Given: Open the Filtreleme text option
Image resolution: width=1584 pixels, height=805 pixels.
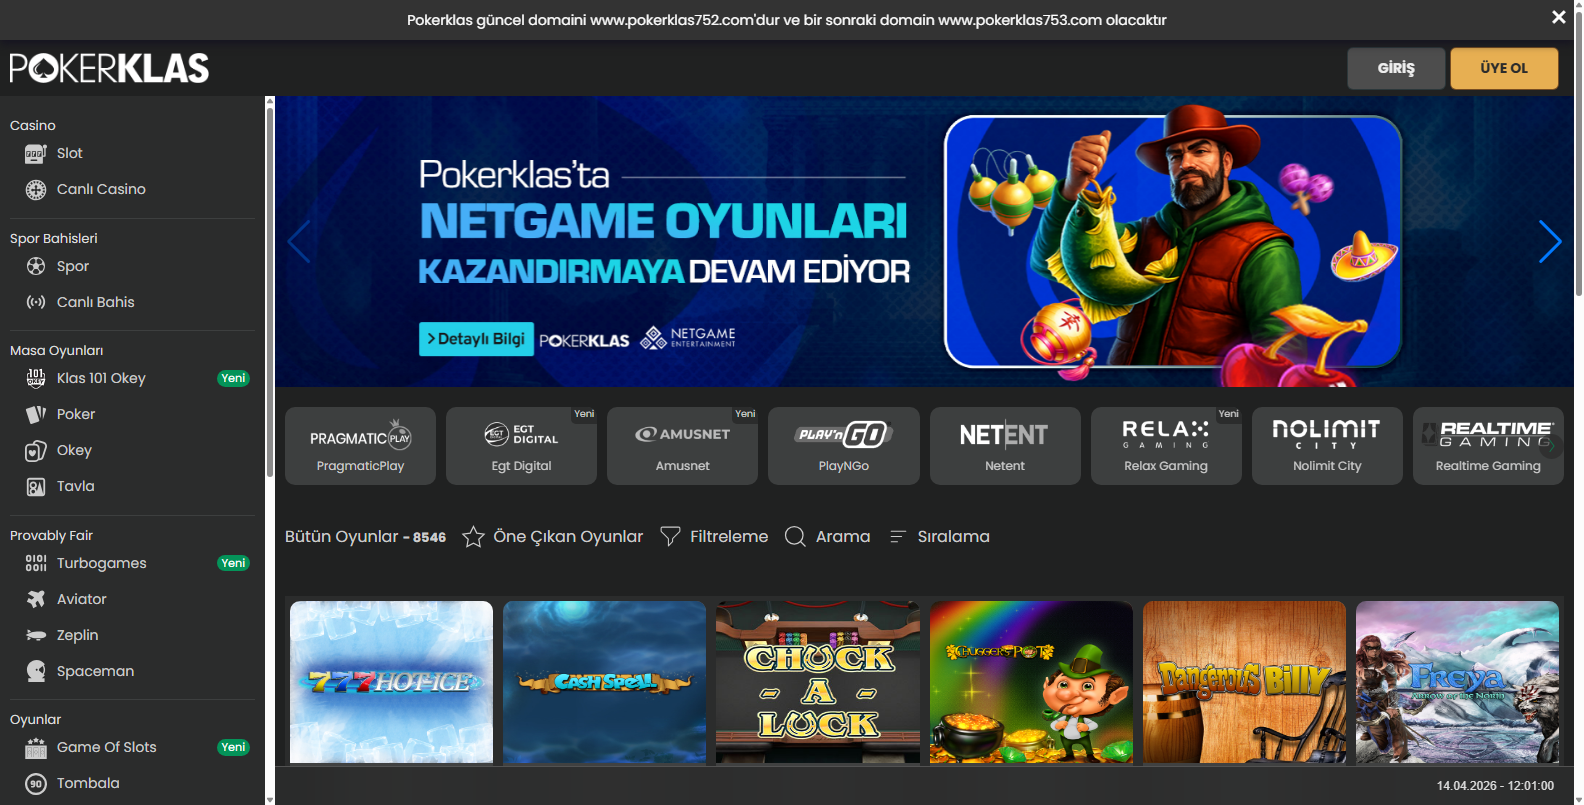Looking at the screenshot, I should [x=729, y=537].
